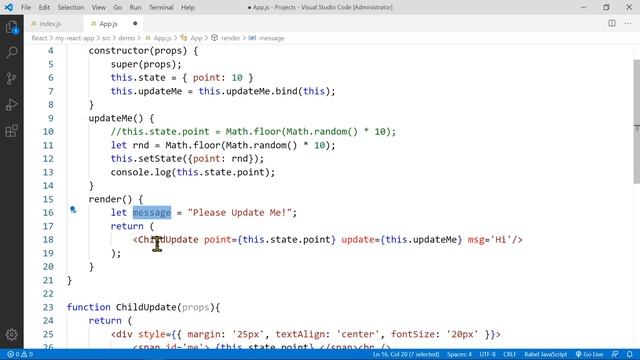Viewport: 640px width, 360px height.
Task: Expand the message variable breadcrumb
Action: (267, 38)
